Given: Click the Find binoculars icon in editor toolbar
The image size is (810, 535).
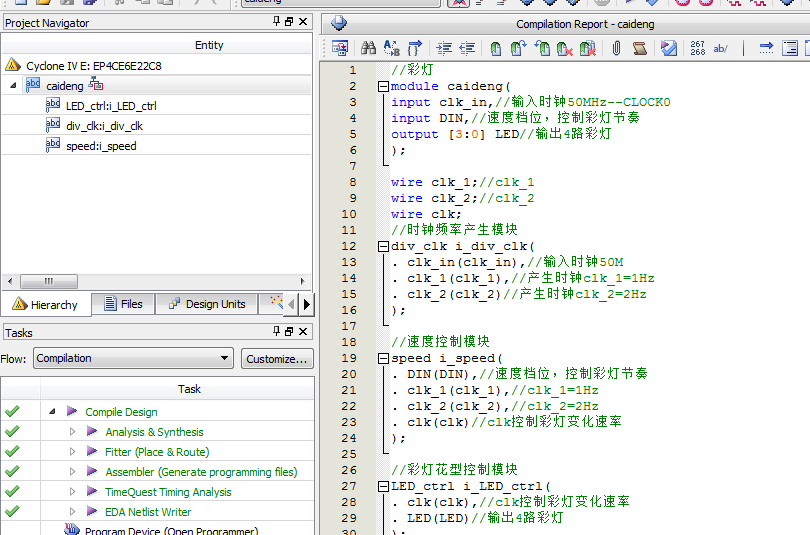Looking at the screenshot, I should [367, 48].
